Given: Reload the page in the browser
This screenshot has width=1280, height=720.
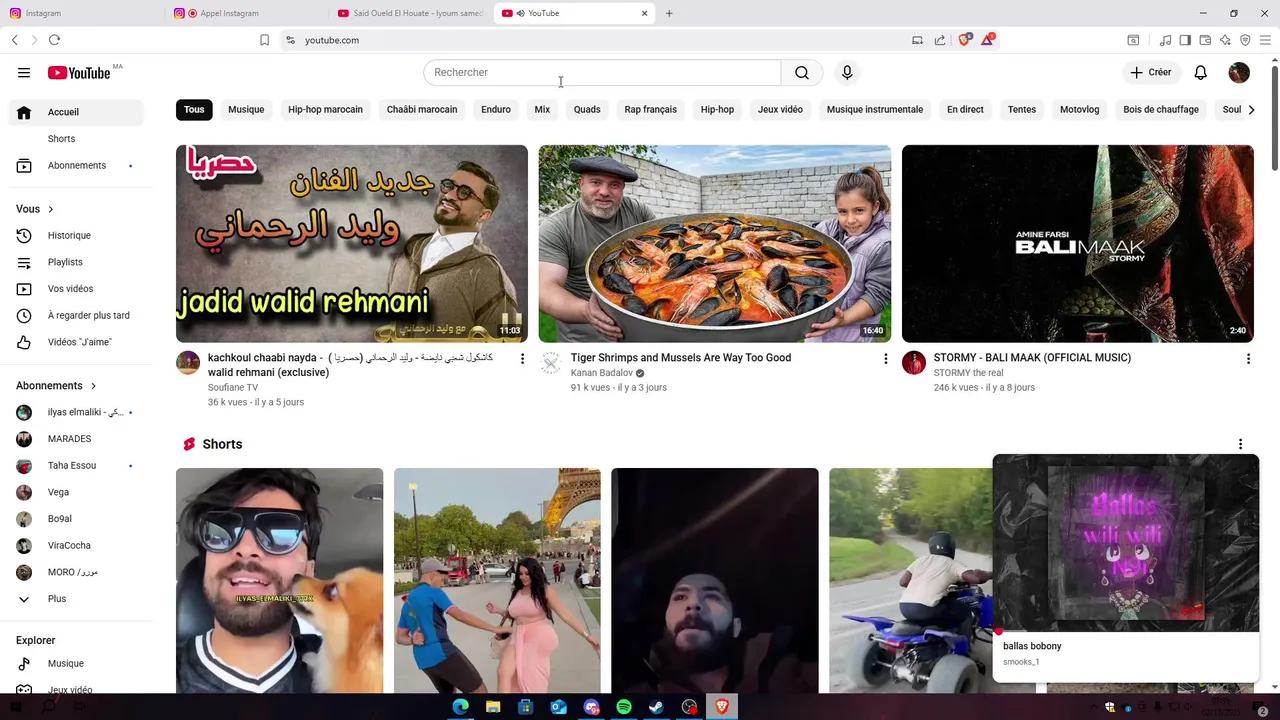Looking at the screenshot, I should point(54,40).
